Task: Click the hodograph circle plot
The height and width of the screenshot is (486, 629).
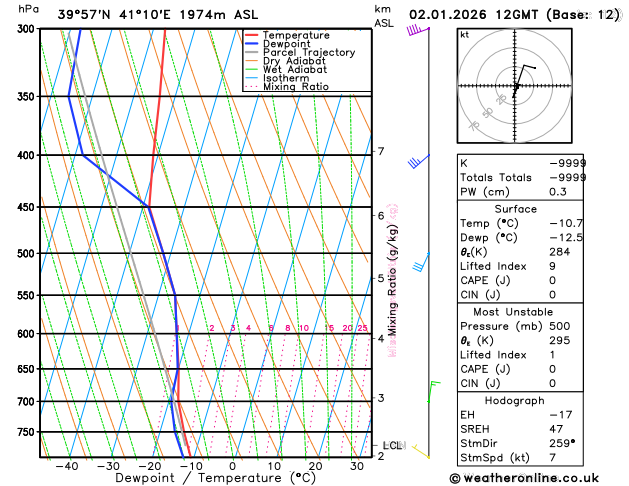Action: coord(515,87)
